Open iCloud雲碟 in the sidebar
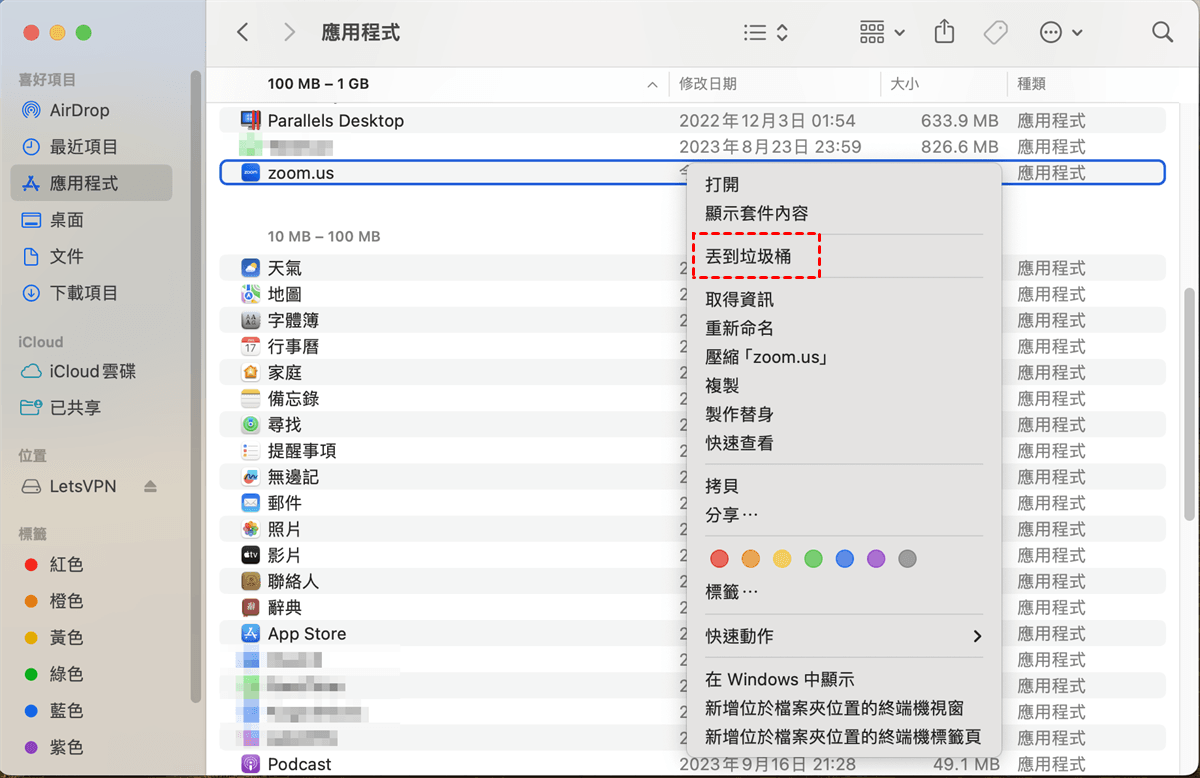Viewport: 1200px width, 778px height. (93, 371)
